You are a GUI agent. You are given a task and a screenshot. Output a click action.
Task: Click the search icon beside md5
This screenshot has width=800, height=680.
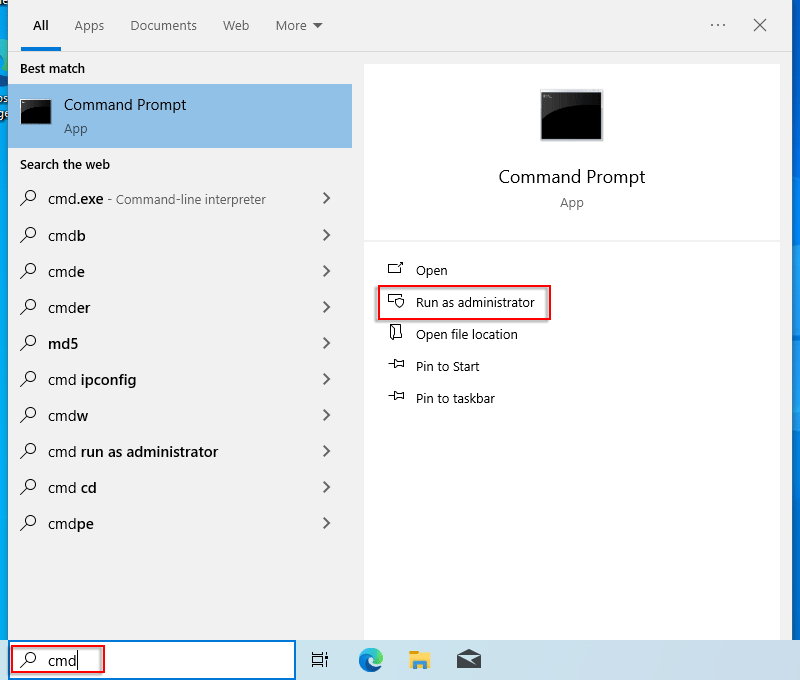[29, 343]
